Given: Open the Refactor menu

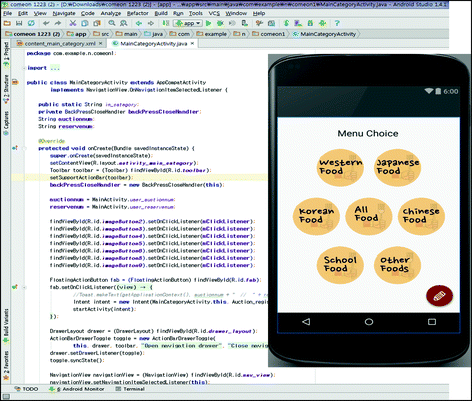Looking at the screenshot, I should [x=137, y=13].
